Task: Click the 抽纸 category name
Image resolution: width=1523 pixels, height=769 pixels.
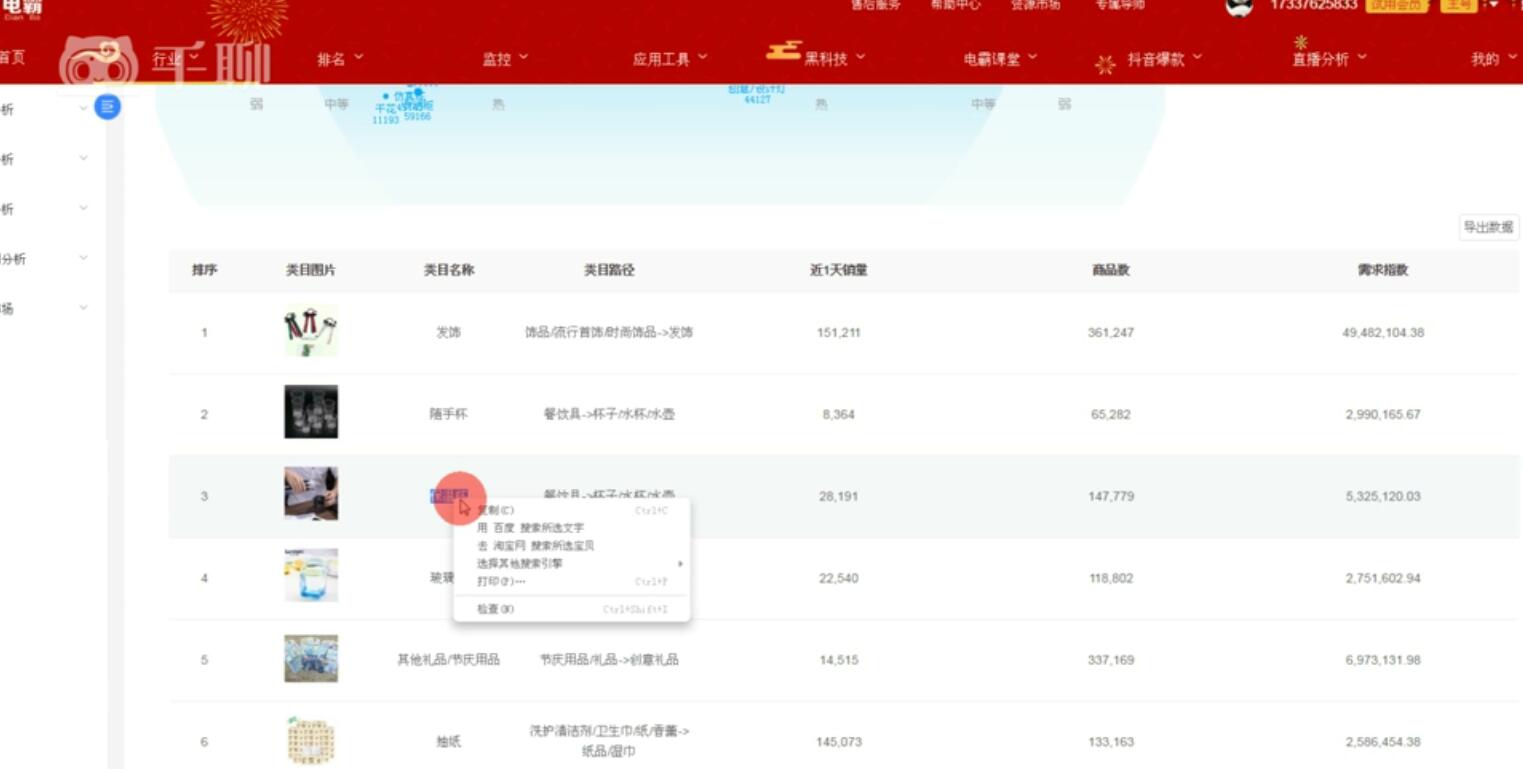Action: tap(448, 742)
